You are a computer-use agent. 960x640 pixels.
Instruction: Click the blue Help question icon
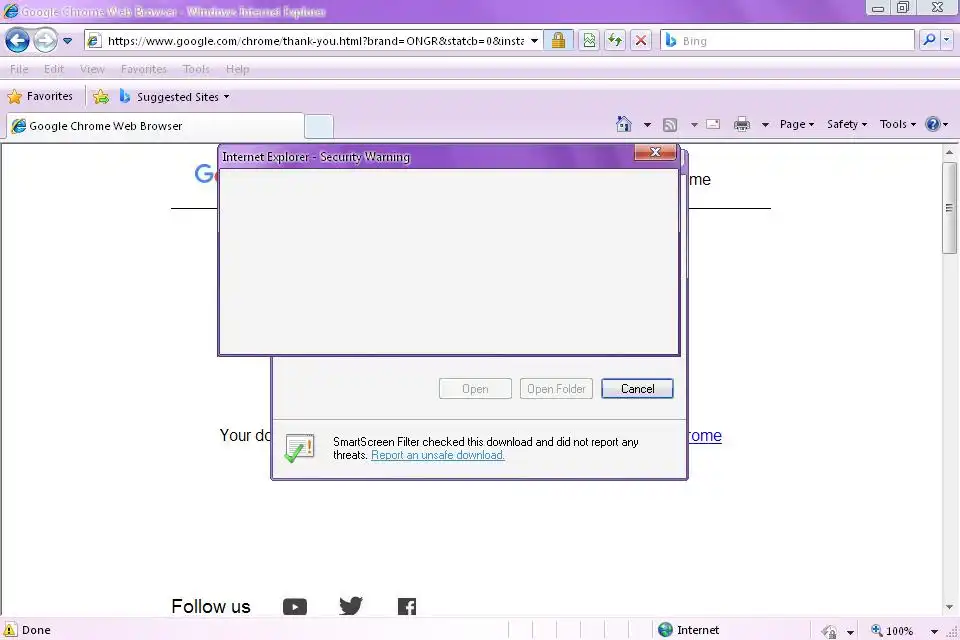point(933,124)
